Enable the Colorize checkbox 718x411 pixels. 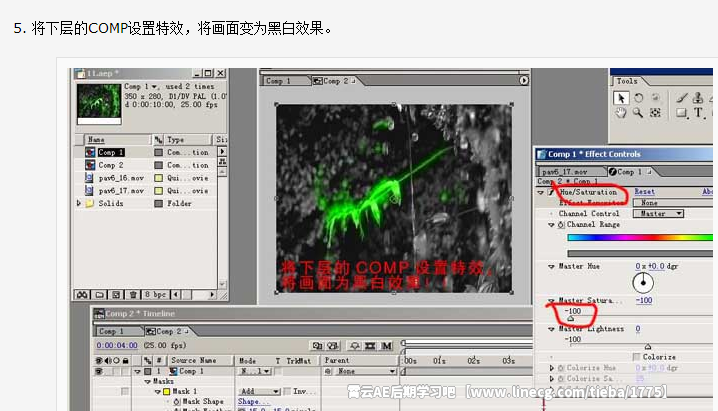tap(636, 357)
